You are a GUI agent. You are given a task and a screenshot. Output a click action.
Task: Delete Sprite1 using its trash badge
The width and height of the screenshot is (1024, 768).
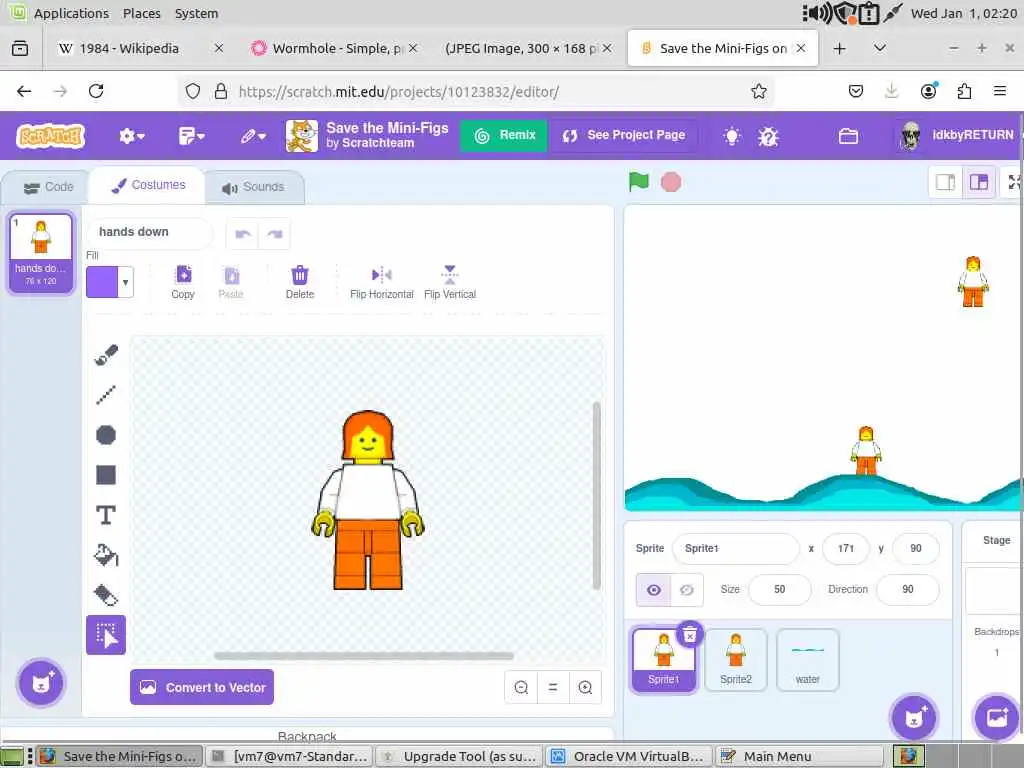point(690,634)
